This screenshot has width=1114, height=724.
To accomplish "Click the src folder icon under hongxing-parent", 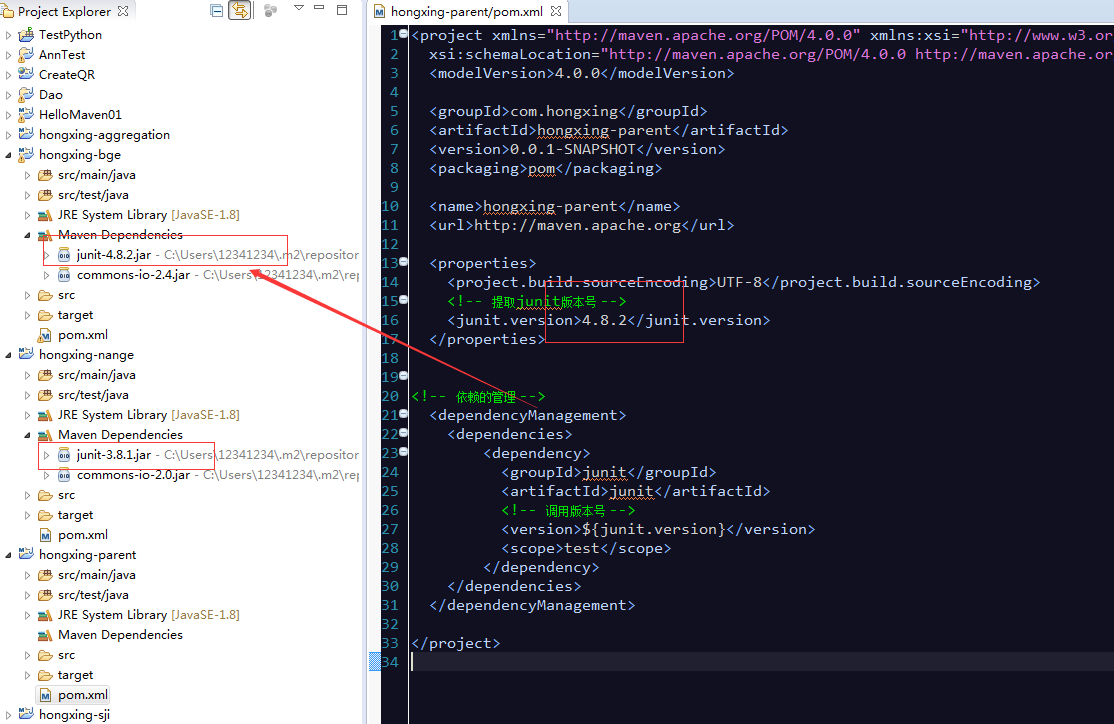I will pyautogui.click(x=45, y=654).
